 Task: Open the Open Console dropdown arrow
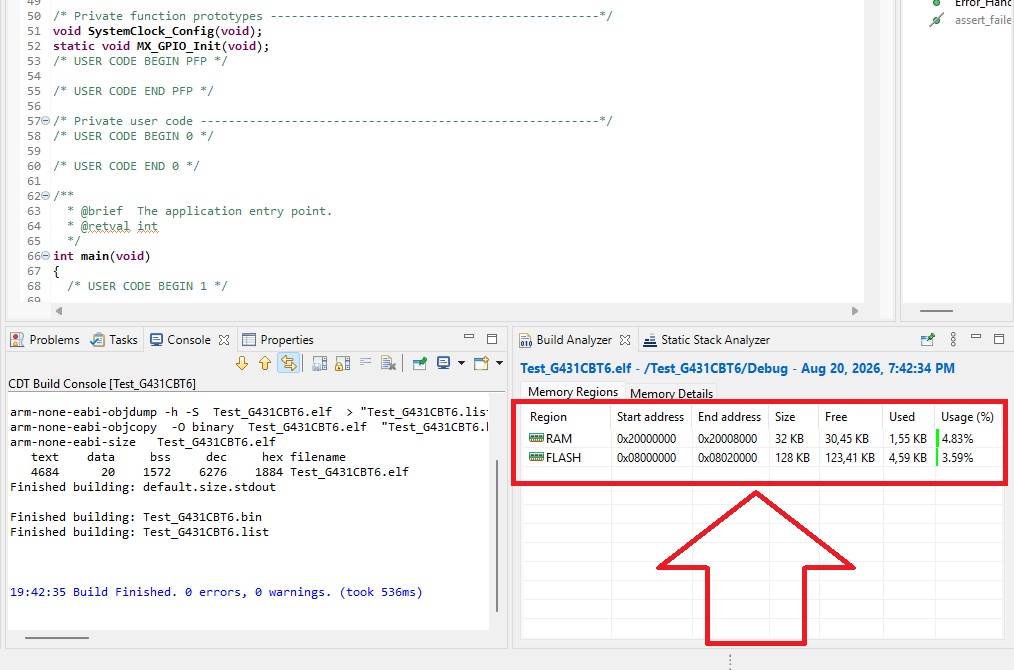pos(499,363)
